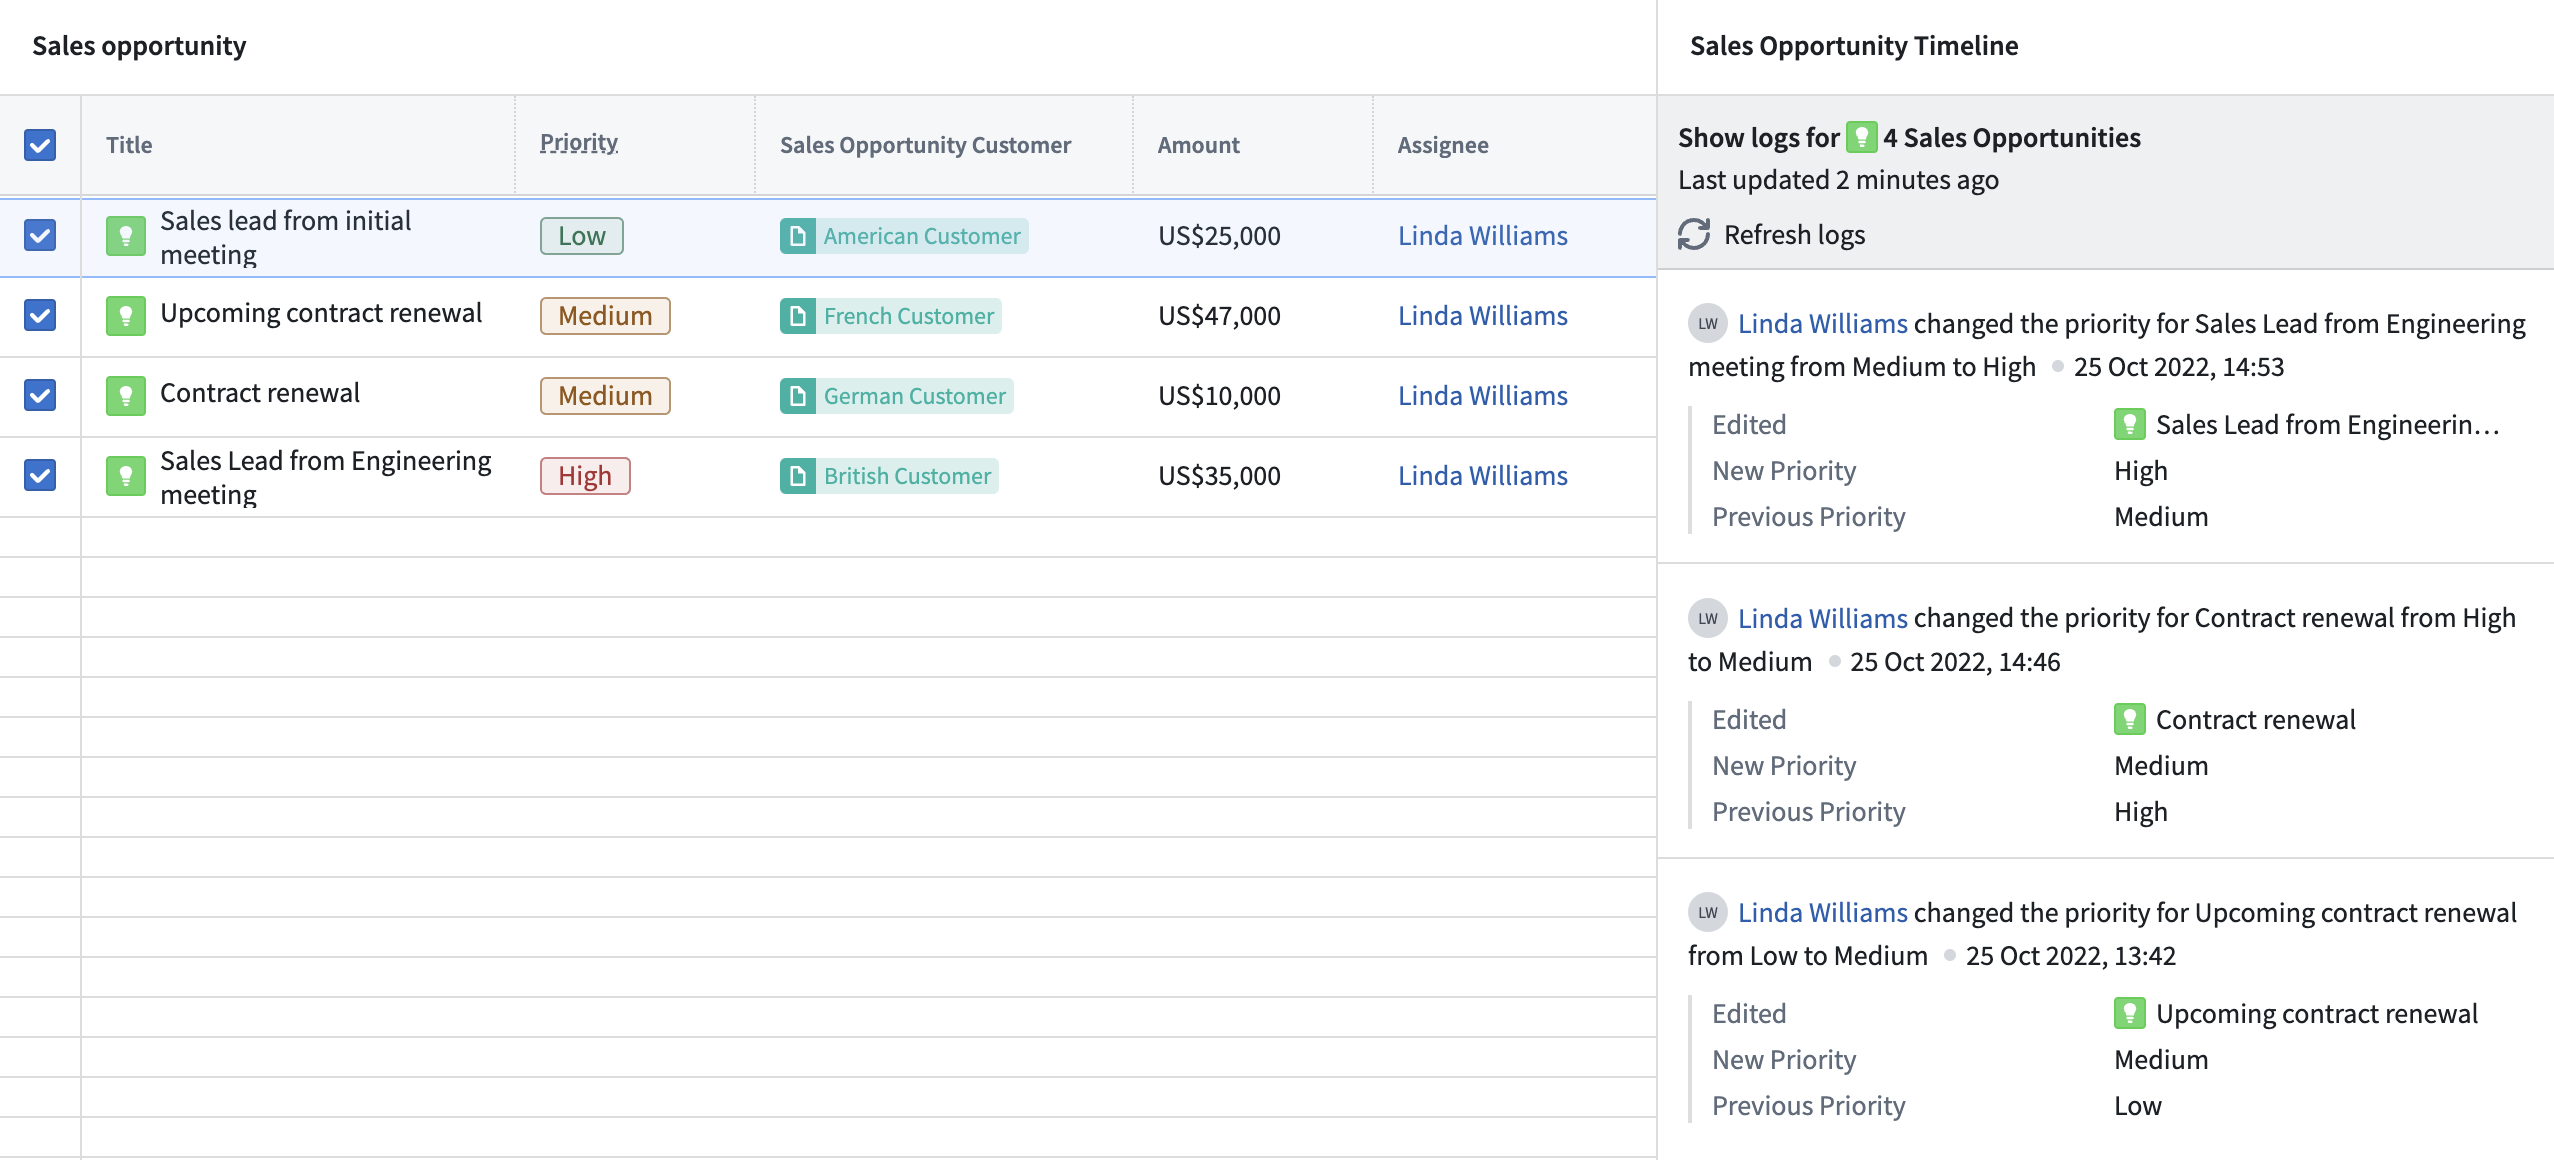Click the Amount column header
Viewport: 2554px width, 1160px height.
1198,145
